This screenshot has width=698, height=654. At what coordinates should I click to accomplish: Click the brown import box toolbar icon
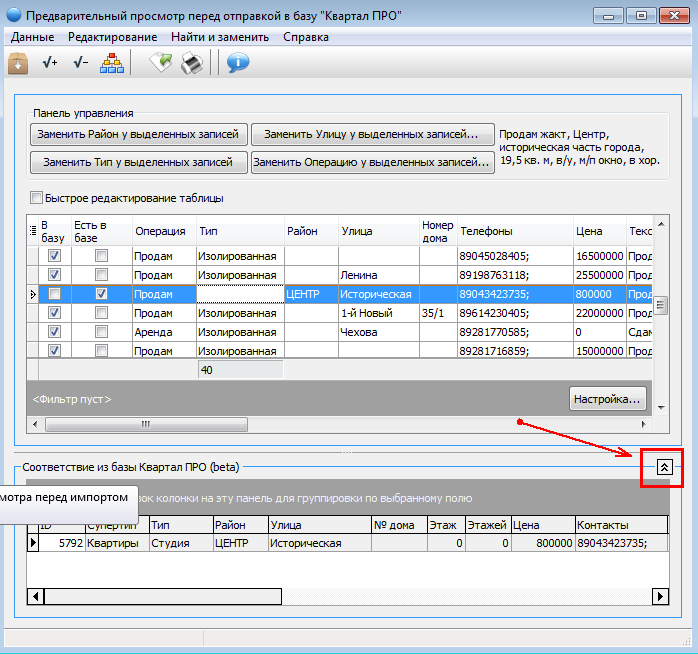[18, 63]
